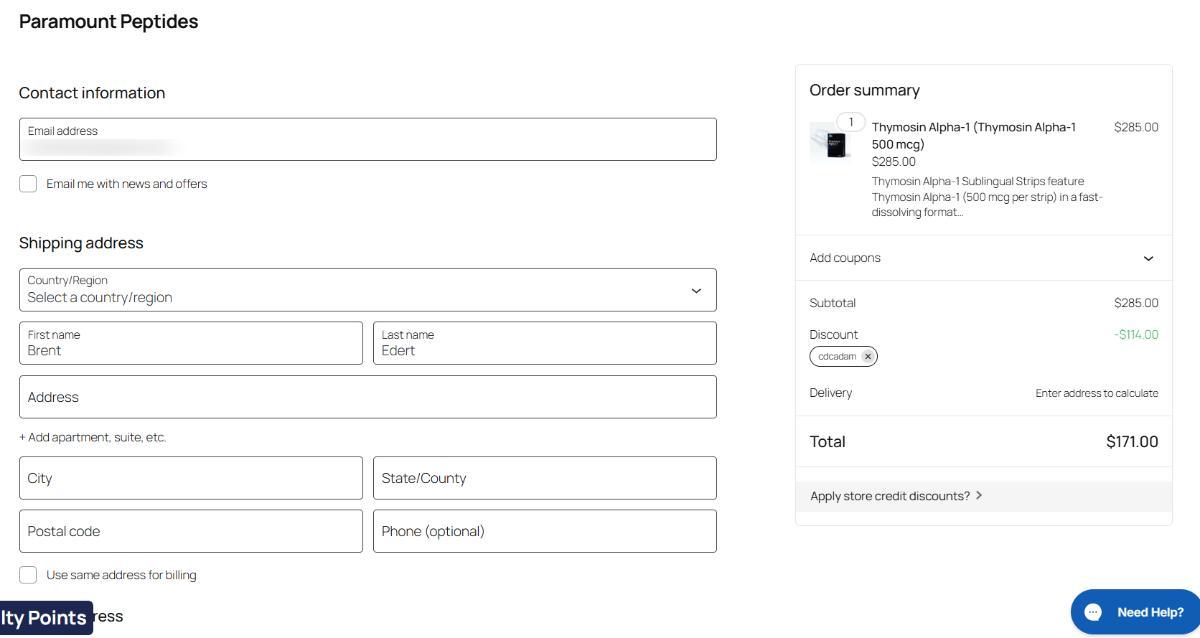Enable Email me with news and offers
Screen dimensions: 1200x638
click(x=28, y=184)
